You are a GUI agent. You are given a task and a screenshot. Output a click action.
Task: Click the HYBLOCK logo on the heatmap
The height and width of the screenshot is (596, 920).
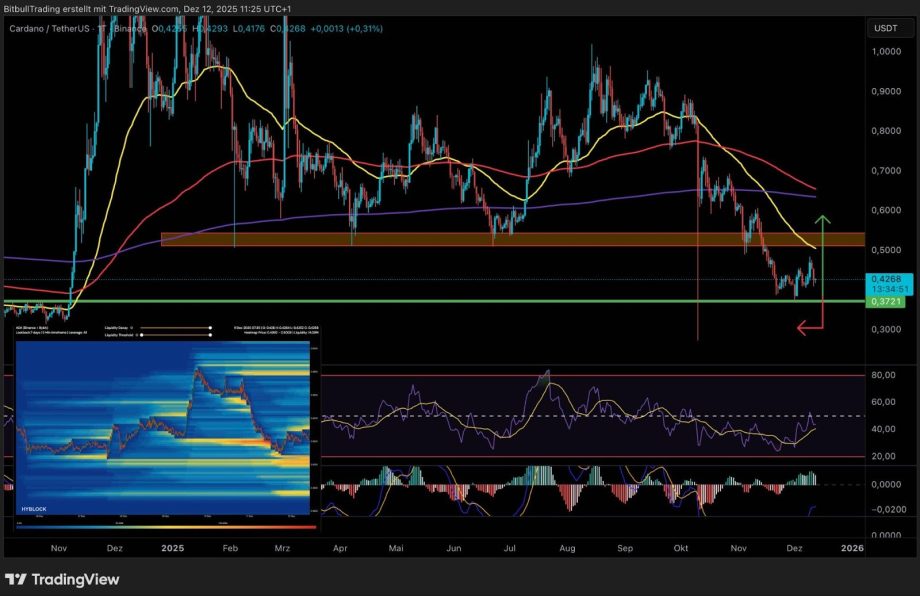[x=34, y=509]
